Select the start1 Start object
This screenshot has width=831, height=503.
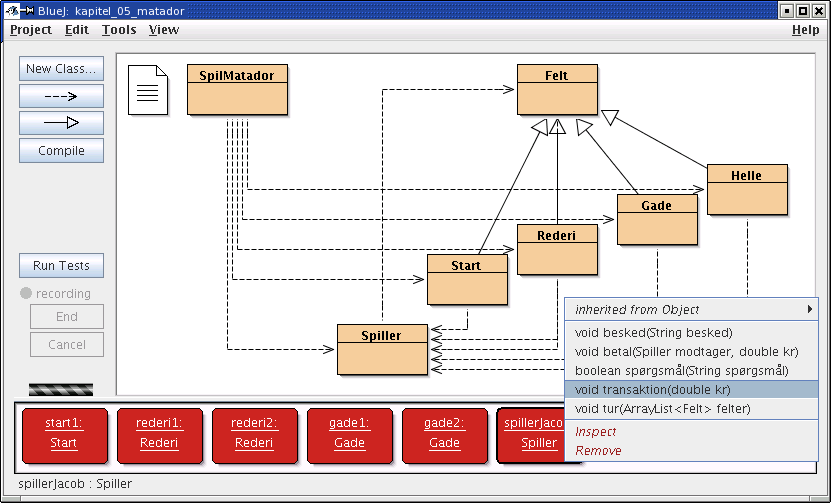pyautogui.click(x=63, y=434)
